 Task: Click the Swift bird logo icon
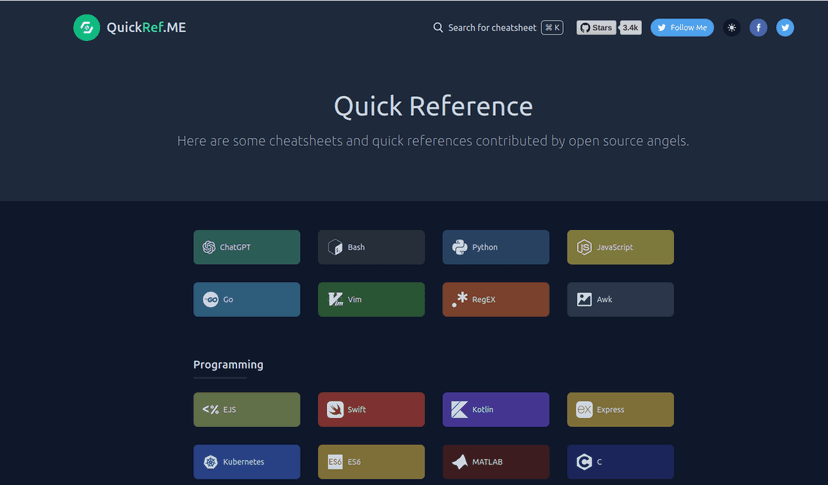click(335, 409)
